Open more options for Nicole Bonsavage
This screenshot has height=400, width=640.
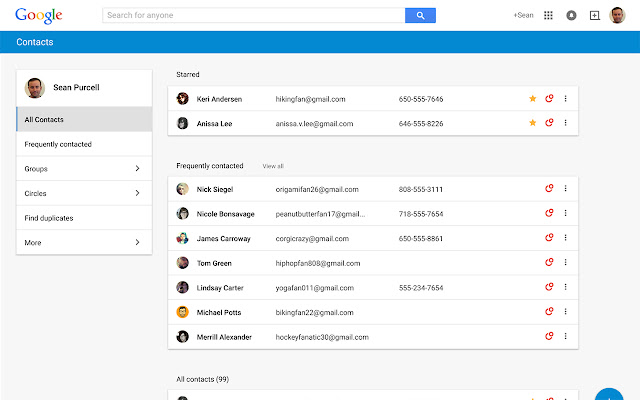tap(565, 213)
